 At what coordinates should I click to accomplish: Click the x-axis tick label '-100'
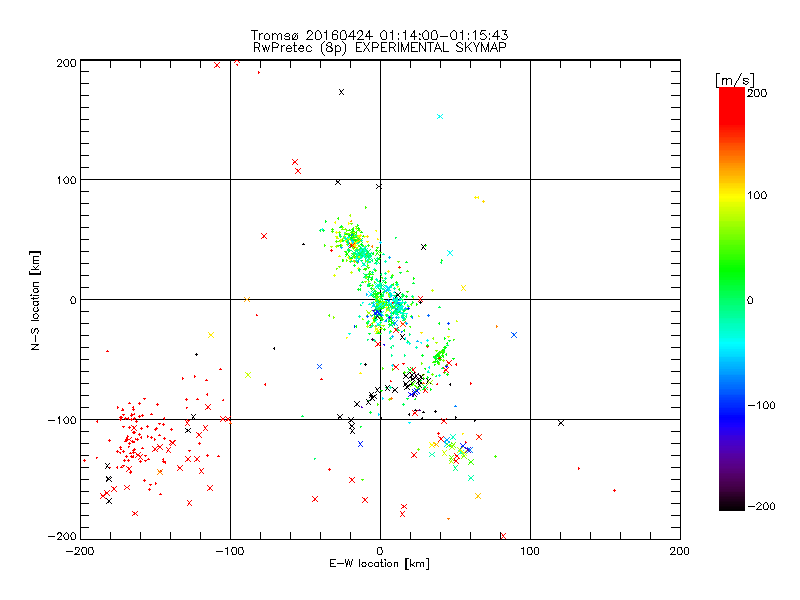pyautogui.click(x=230, y=551)
